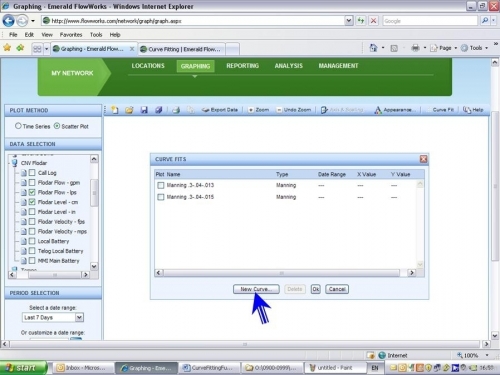Open the Tools toolbar dropdown
This screenshot has width=500, height=375.
tap(487, 48)
